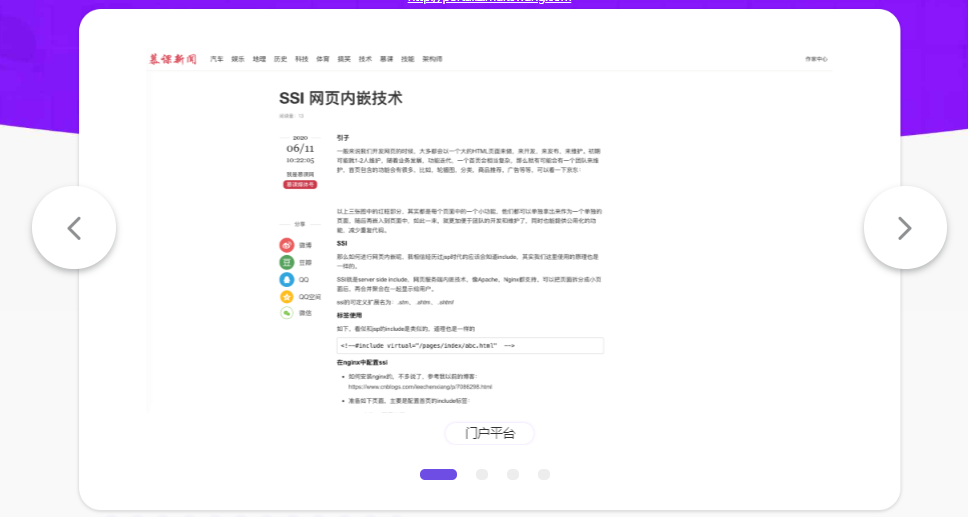Click the 微博 share label text
The width and height of the screenshot is (968, 517).
click(306, 245)
